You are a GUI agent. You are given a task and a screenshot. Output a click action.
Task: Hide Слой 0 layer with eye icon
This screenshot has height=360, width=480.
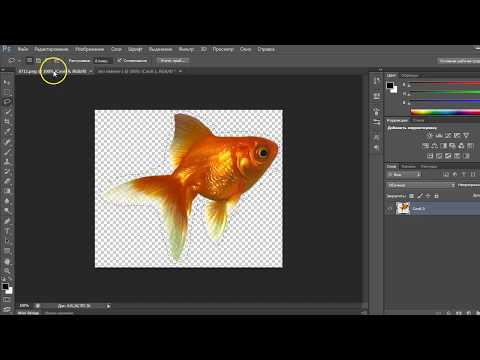point(390,209)
